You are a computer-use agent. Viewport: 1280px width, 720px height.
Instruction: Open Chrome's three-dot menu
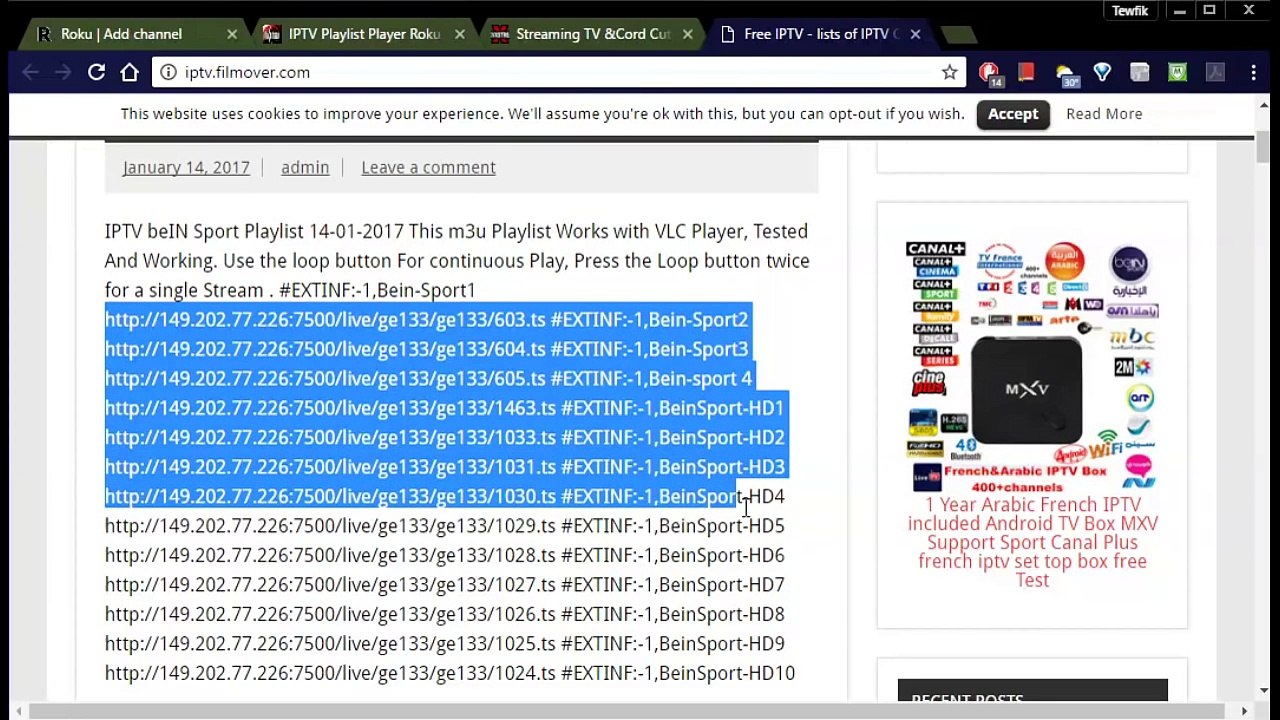tap(1253, 72)
